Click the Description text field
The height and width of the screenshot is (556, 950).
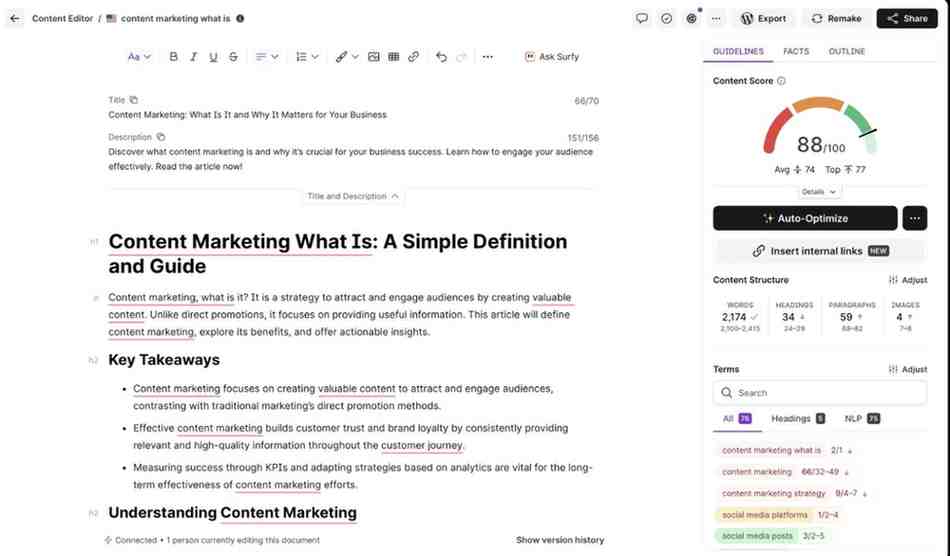[x=351, y=159]
